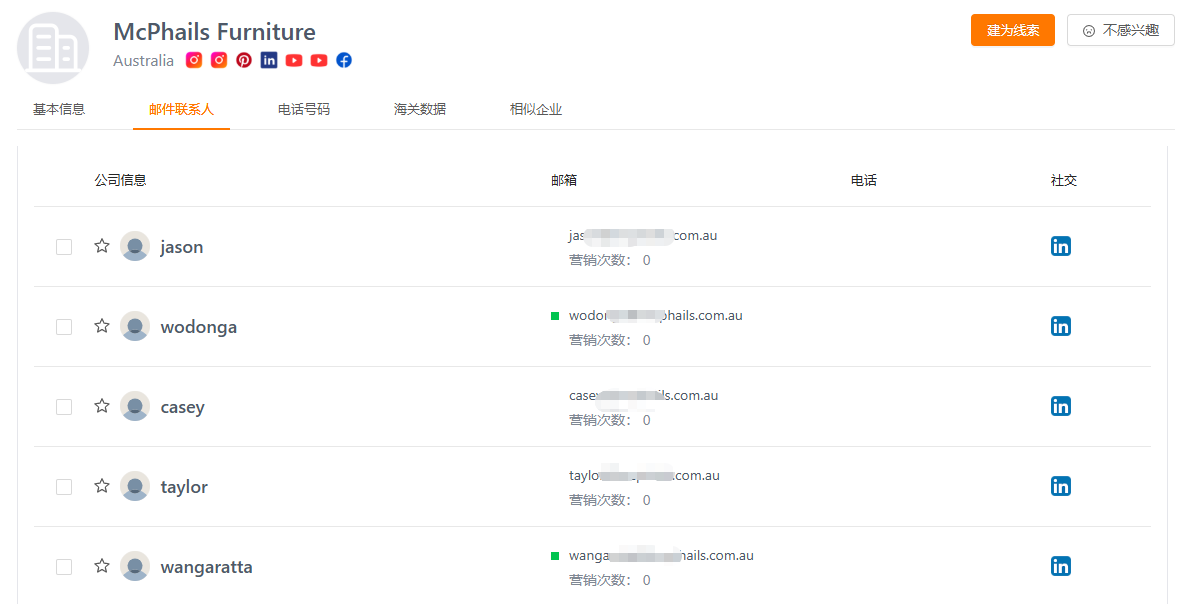The height and width of the screenshot is (604, 1184).
Task: Star the taylor contact
Action: [102, 486]
